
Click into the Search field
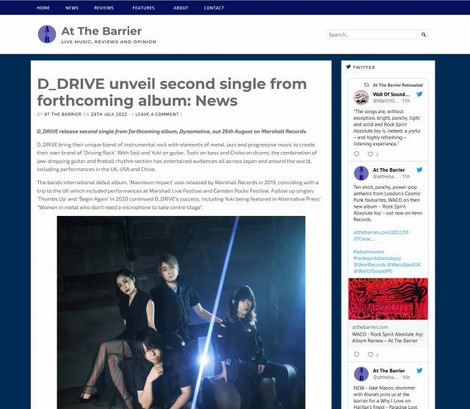click(373, 34)
